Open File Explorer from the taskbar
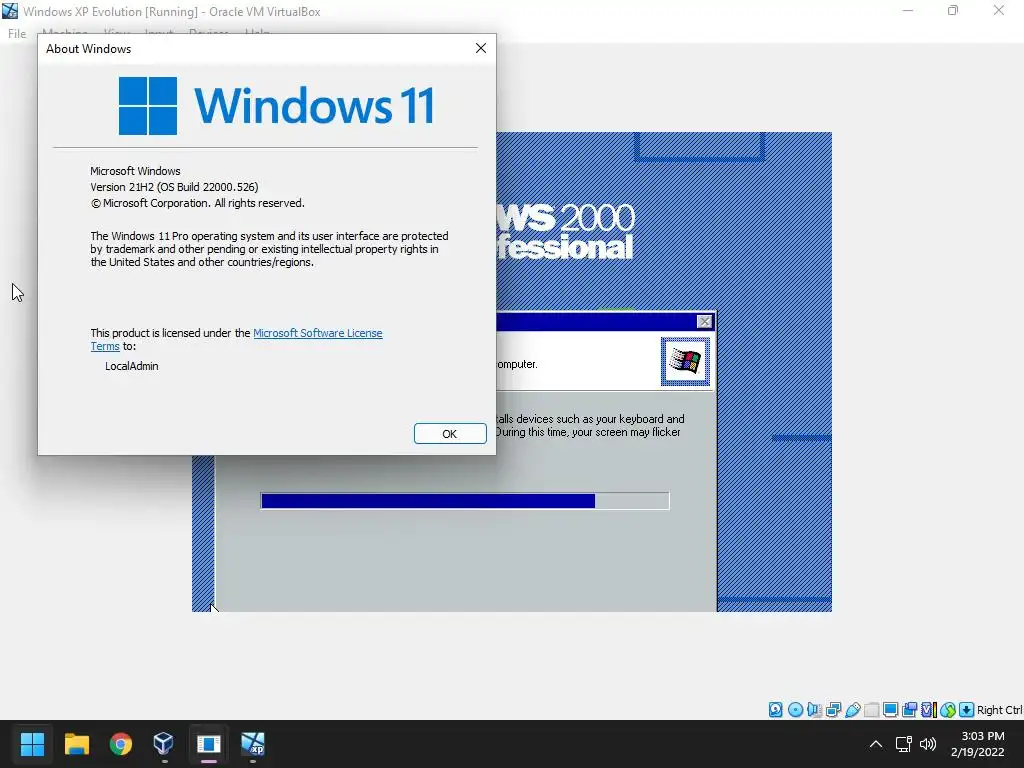Viewport: 1024px width, 768px height. point(76,743)
